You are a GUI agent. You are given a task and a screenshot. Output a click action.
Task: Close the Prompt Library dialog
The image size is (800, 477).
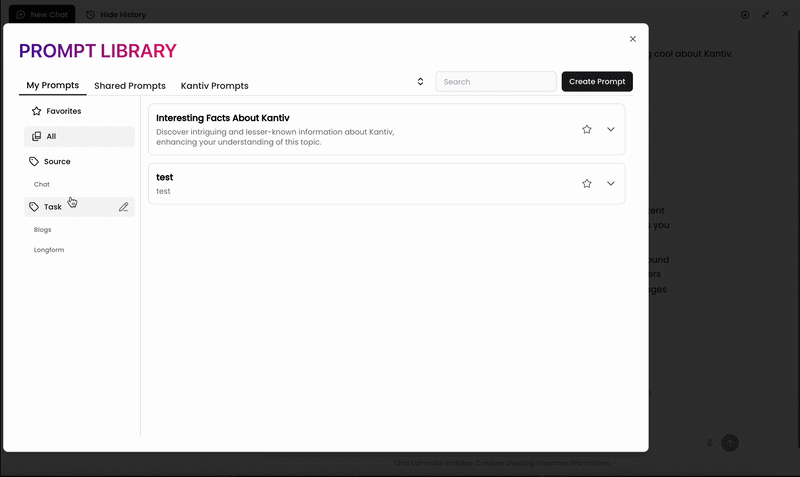click(x=633, y=39)
